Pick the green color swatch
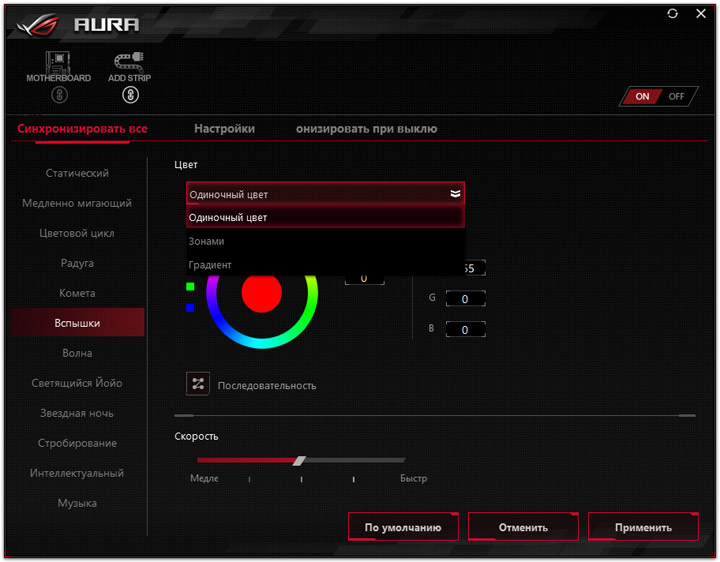The width and height of the screenshot is (720, 562). click(x=190, y=287)
